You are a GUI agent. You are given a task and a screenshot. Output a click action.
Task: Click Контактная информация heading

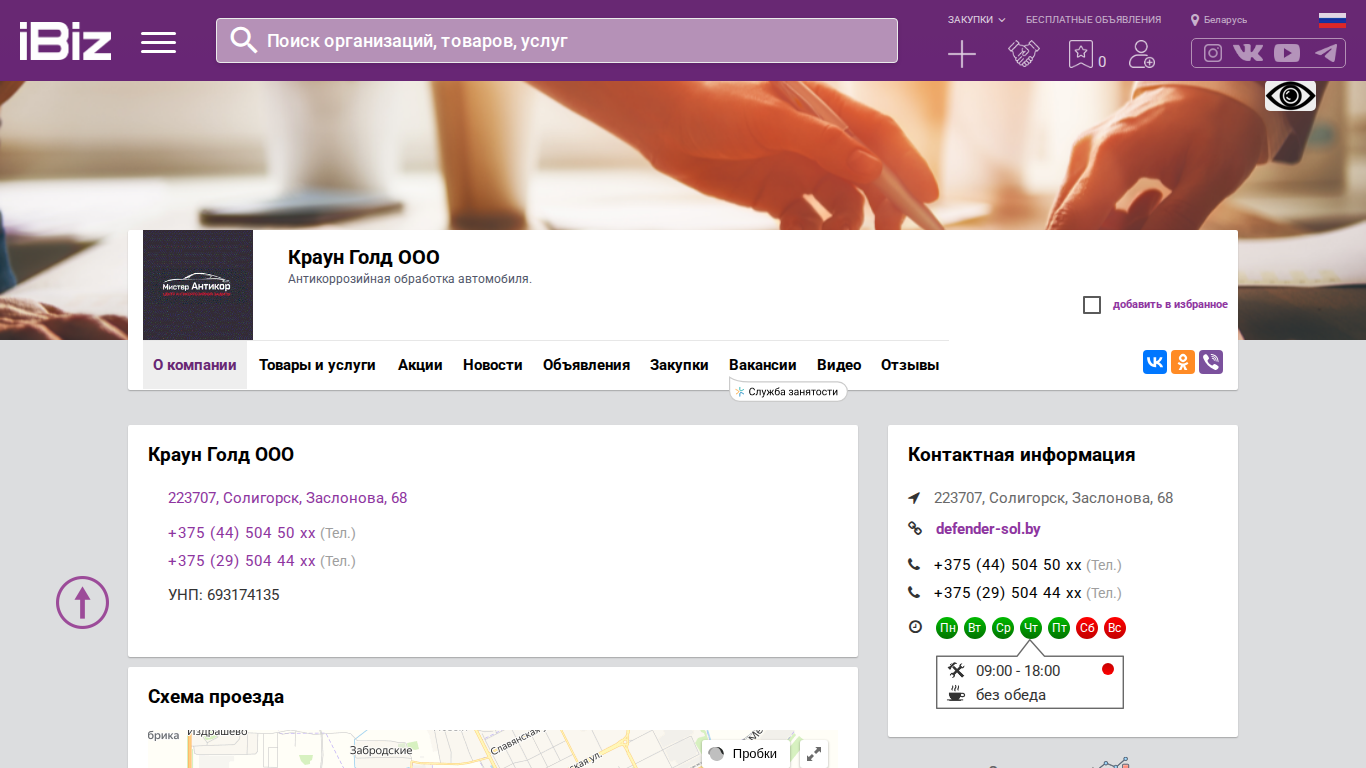pos(1021,455)
